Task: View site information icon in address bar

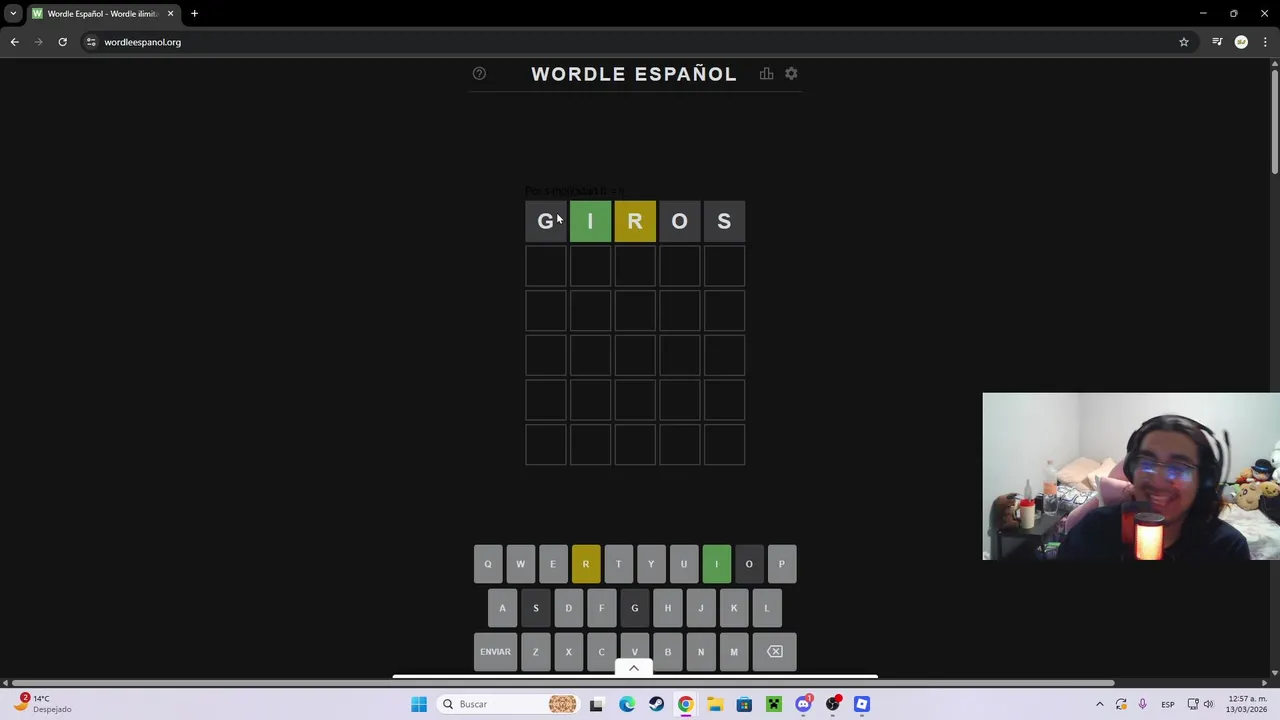Action: tap(91, 42)
